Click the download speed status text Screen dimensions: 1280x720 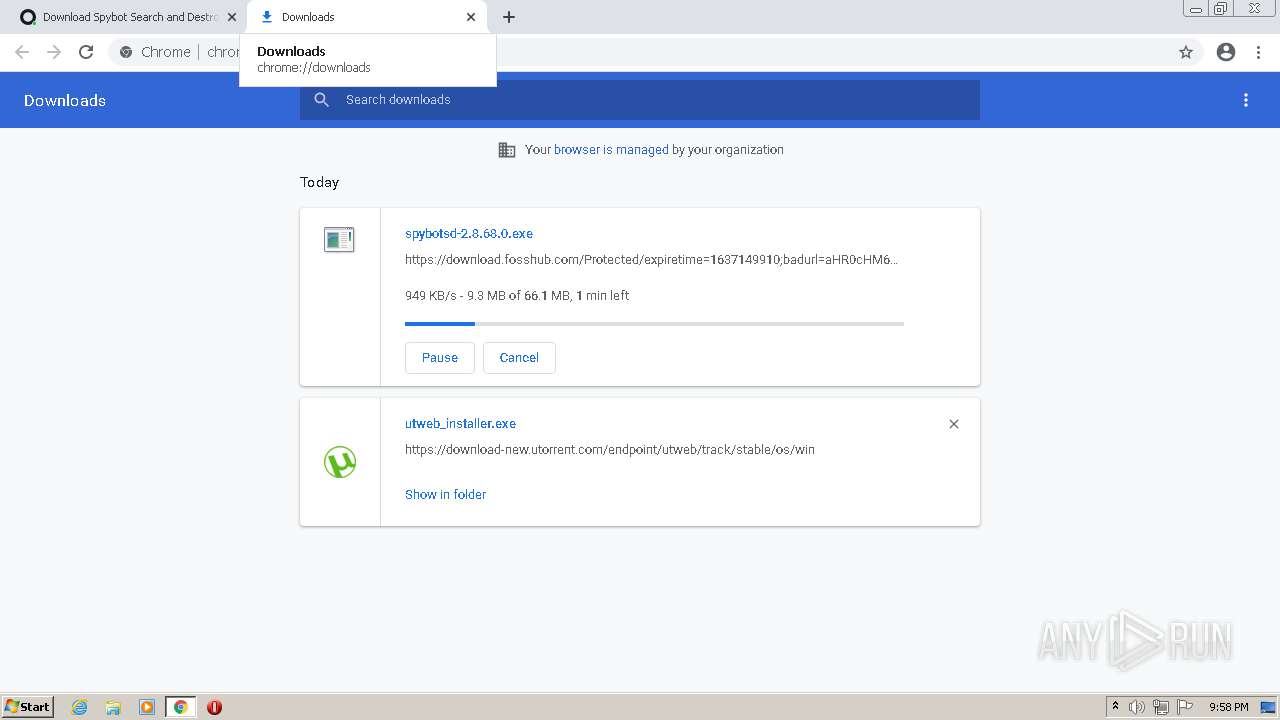(517, 296)
